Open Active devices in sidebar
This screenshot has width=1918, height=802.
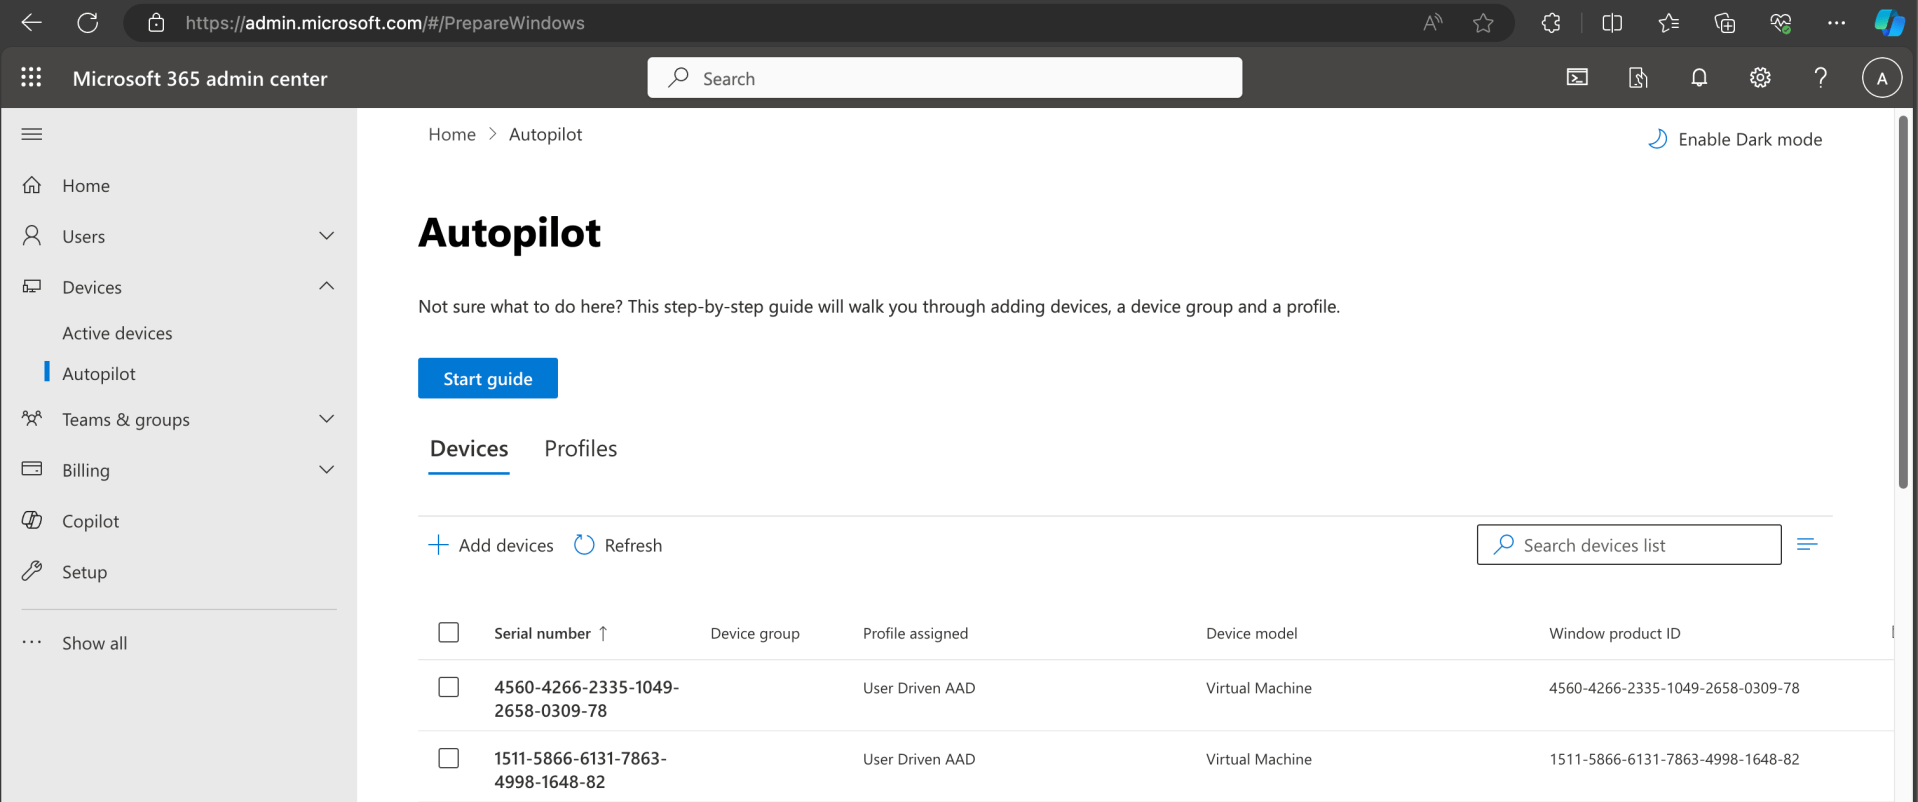tap(117, 333)
